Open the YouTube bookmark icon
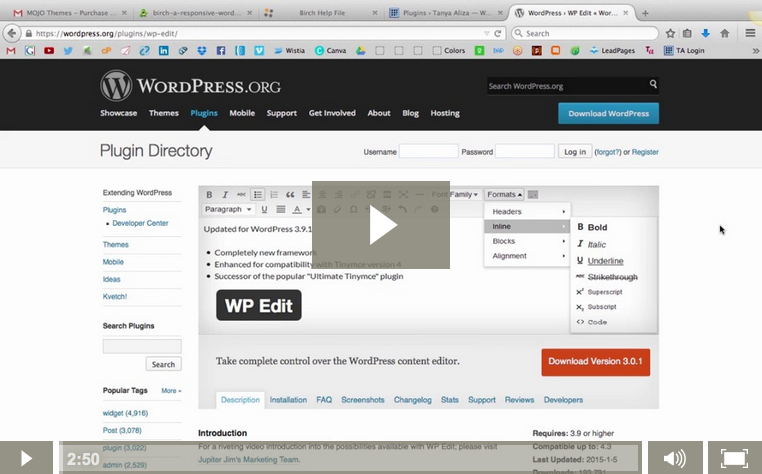 click(49, 51)
